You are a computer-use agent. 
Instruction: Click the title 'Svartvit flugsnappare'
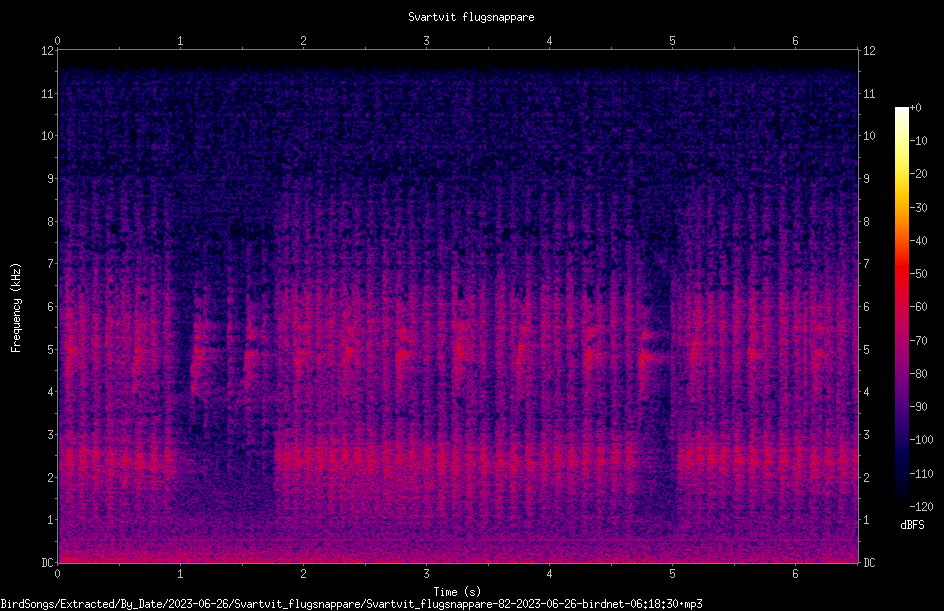[x=471, y=17]
